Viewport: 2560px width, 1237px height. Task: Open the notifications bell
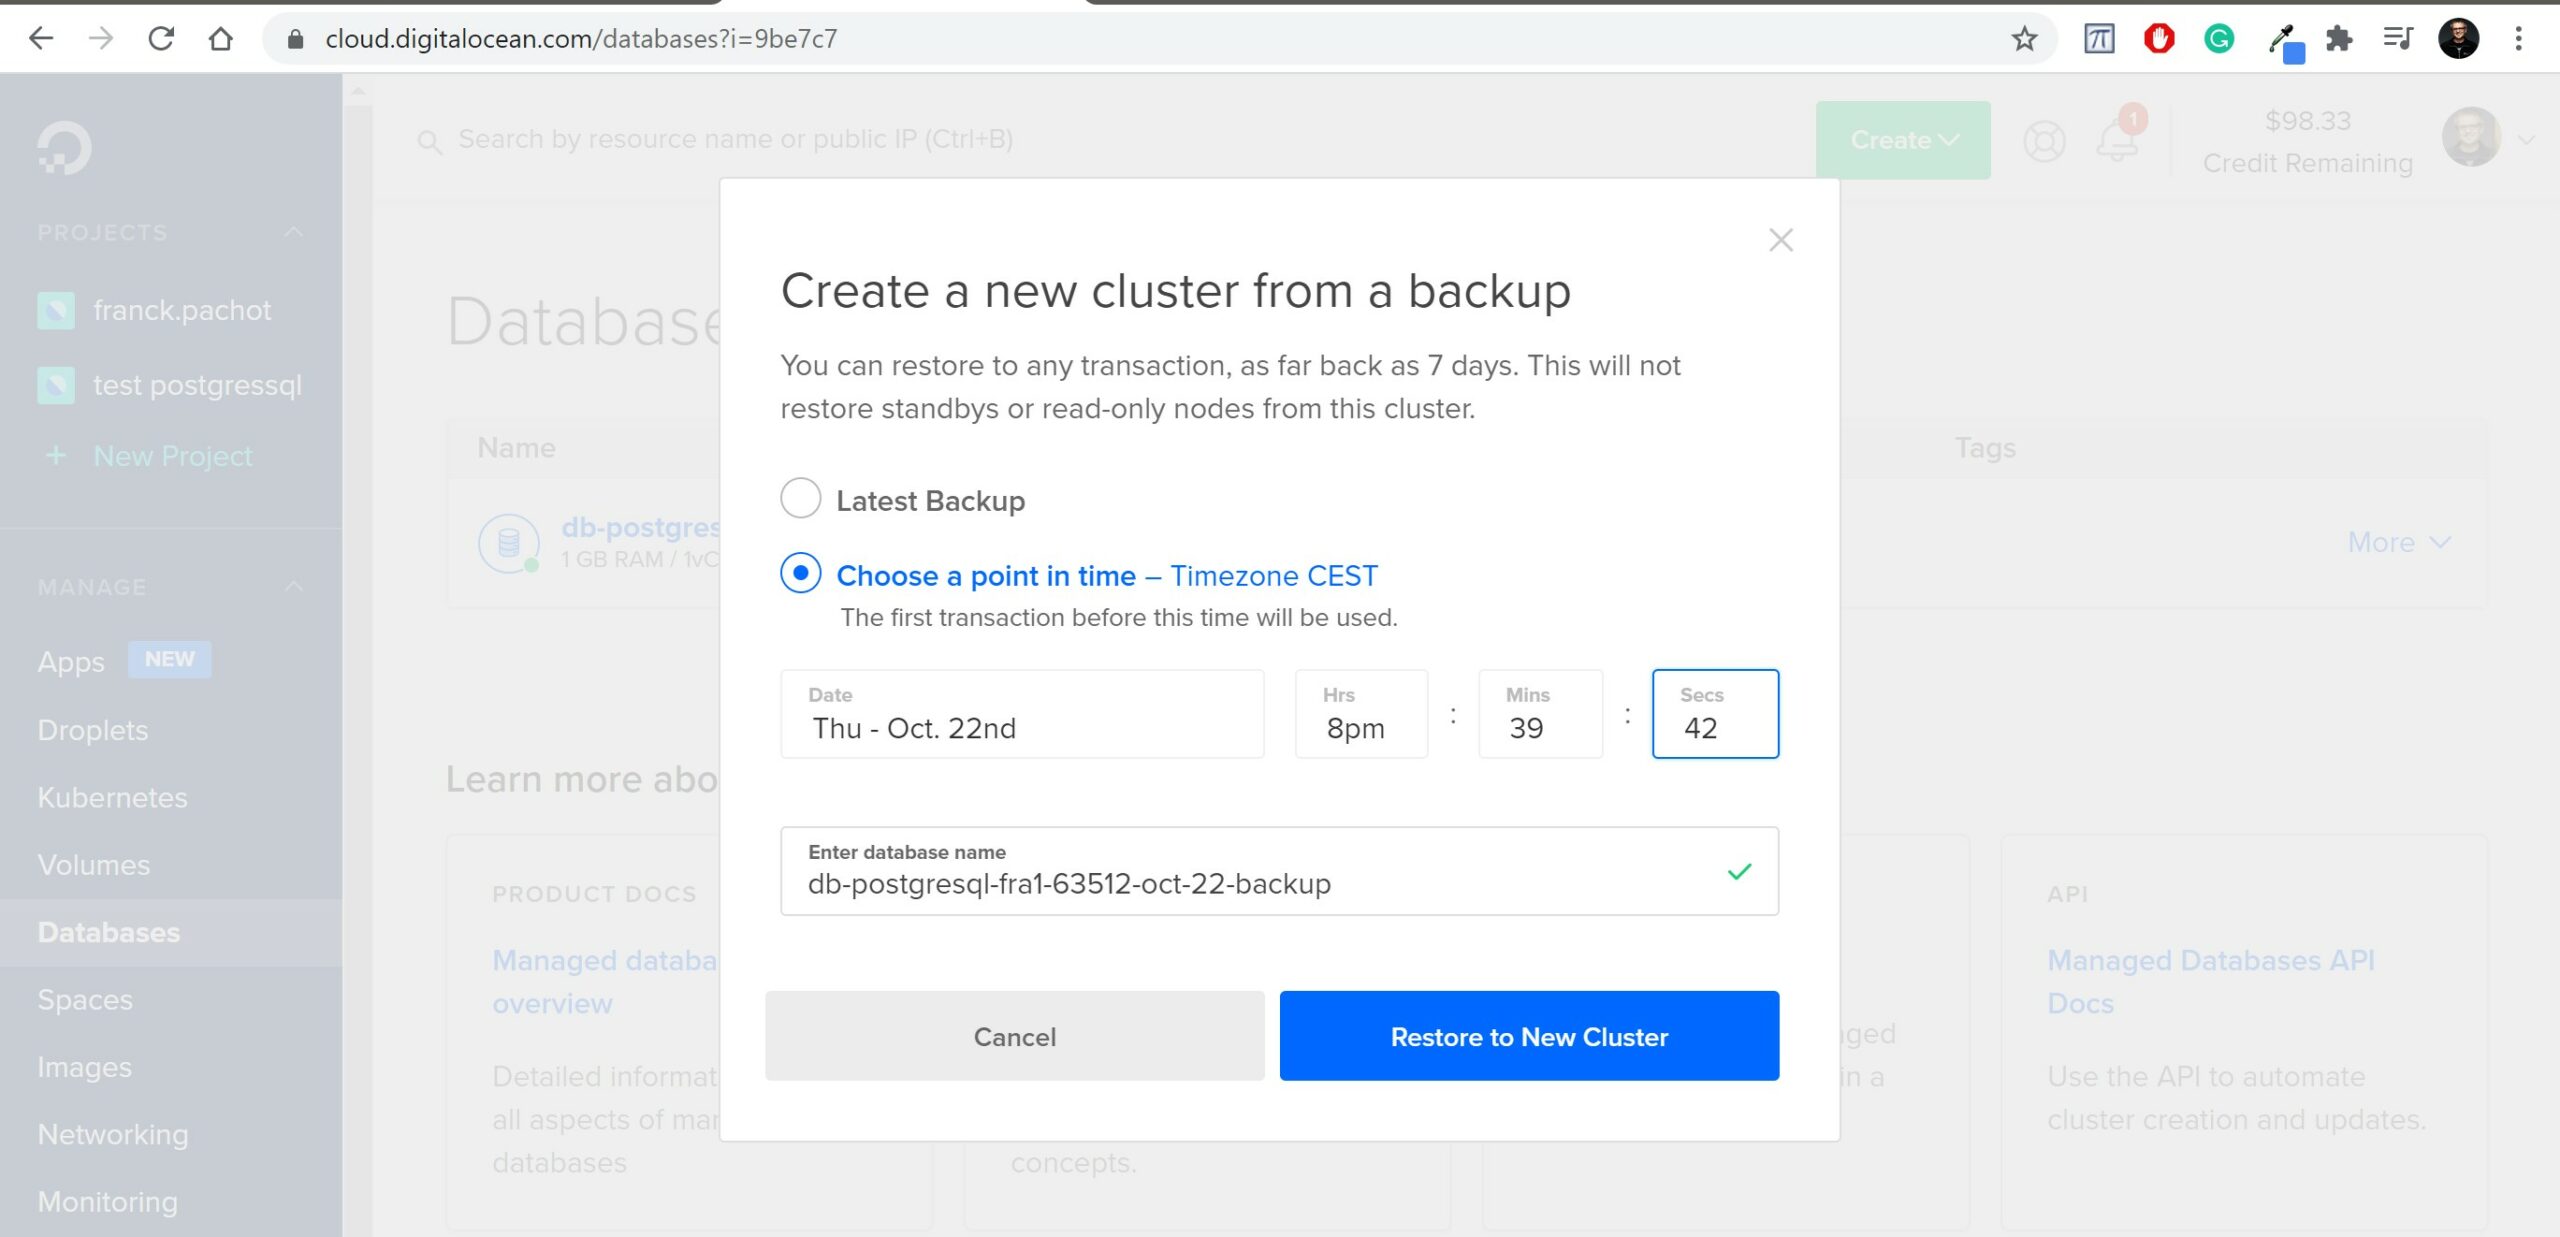pos(2118,138)
